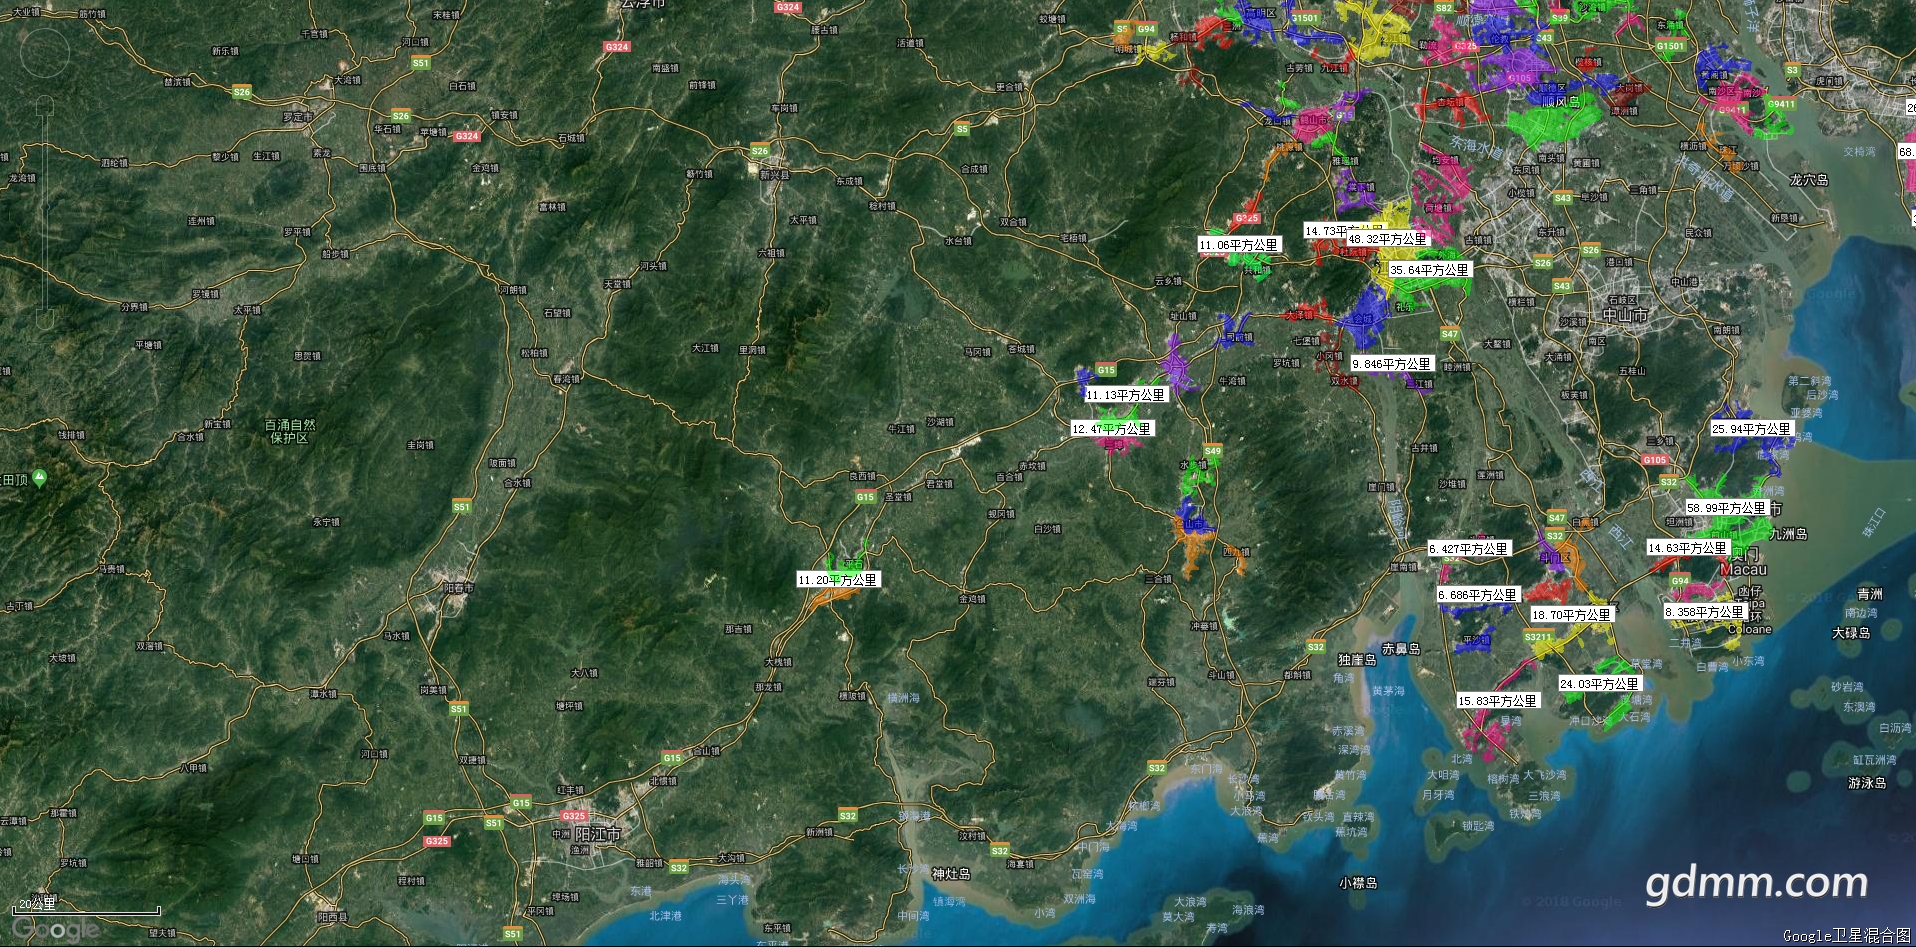Select the 15.83平方公里 area label

(x=1497, y=701)
